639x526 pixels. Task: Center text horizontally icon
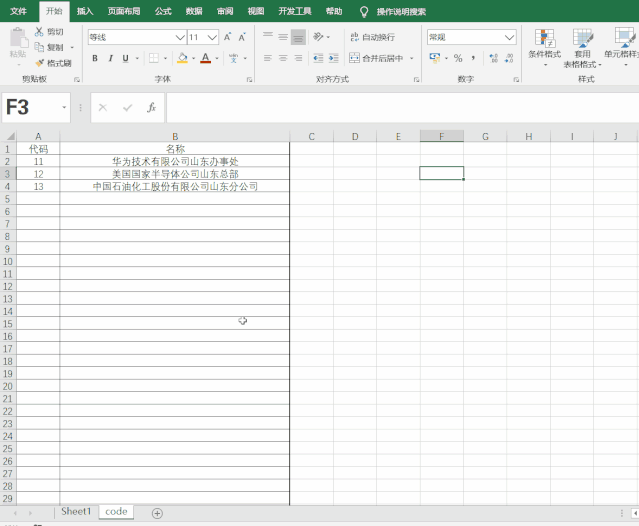click(x=283, y=58)
